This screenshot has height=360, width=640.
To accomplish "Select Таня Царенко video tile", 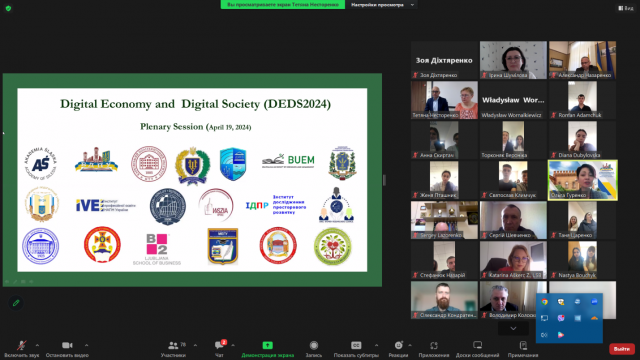I will pos(582,220).
